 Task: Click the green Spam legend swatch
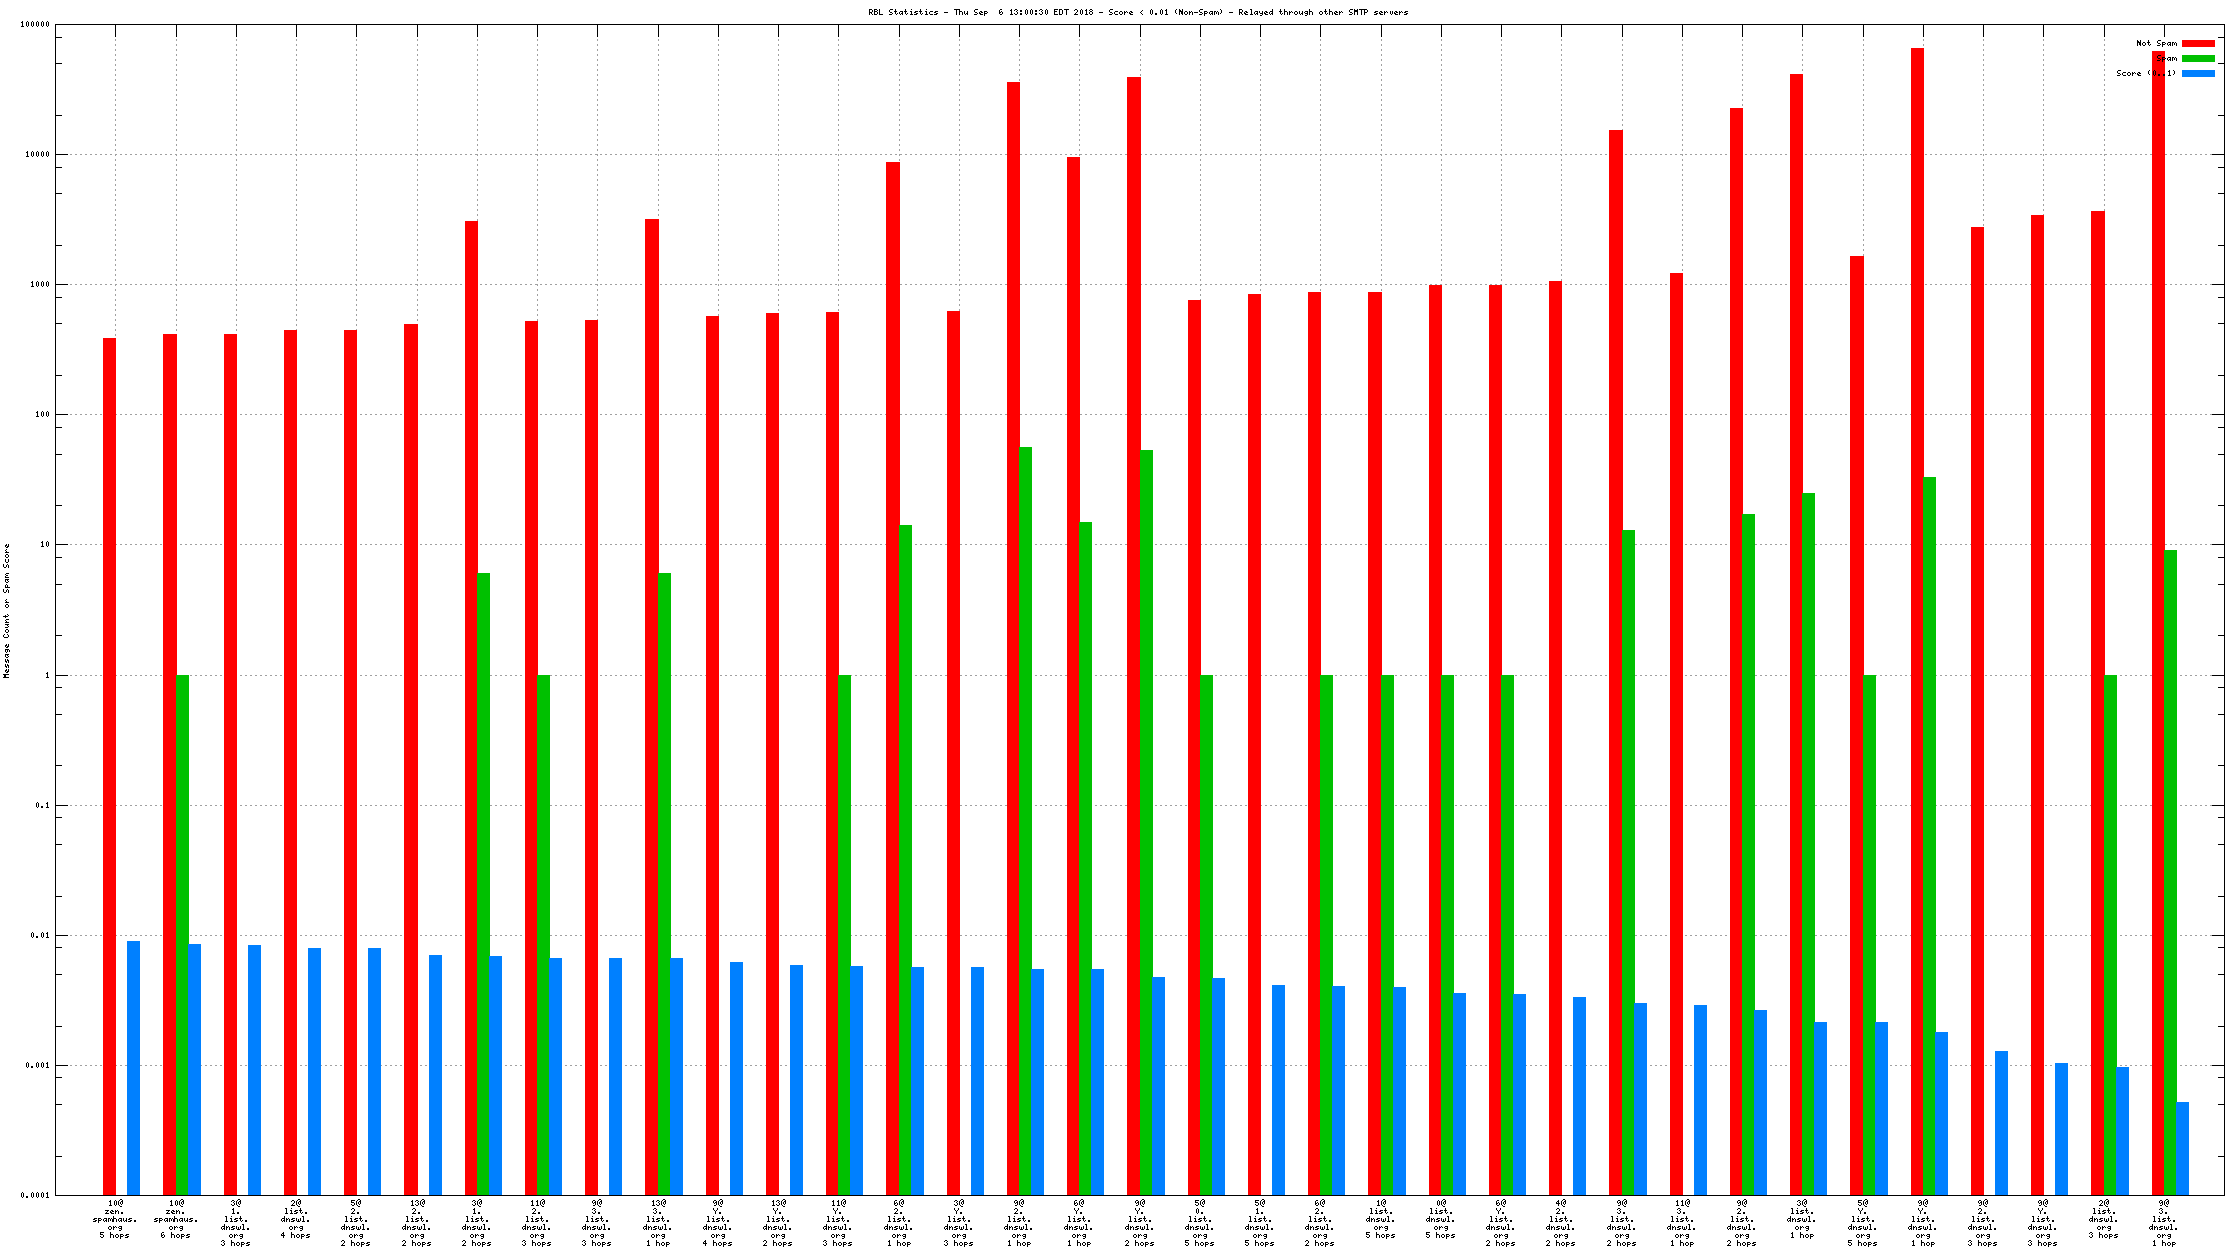pyautogui.click(x=2198, y=58)
